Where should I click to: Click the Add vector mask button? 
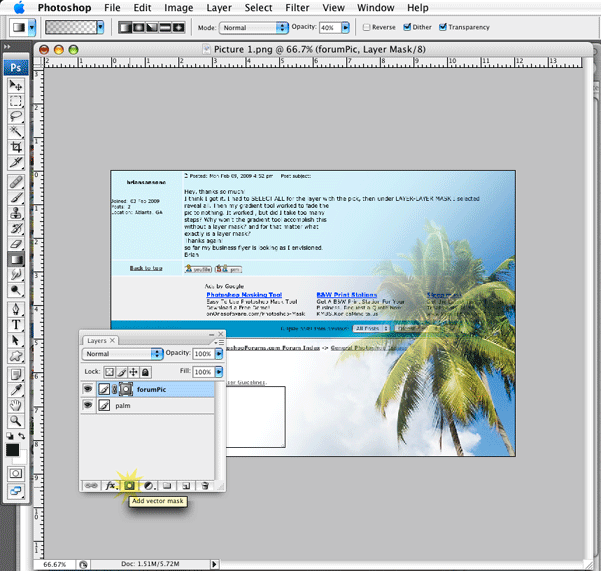pyautogui.click(x=128, y=485)
